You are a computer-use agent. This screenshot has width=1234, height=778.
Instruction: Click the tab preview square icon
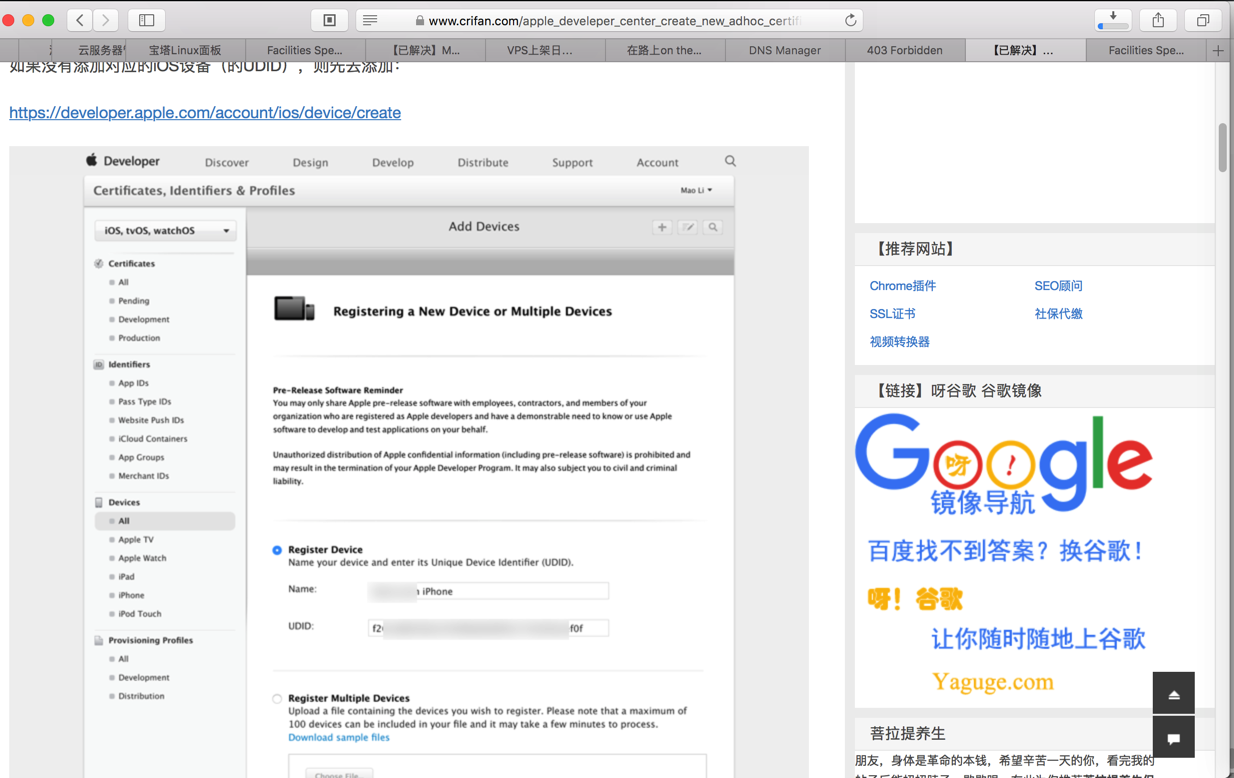pos(329,20)
